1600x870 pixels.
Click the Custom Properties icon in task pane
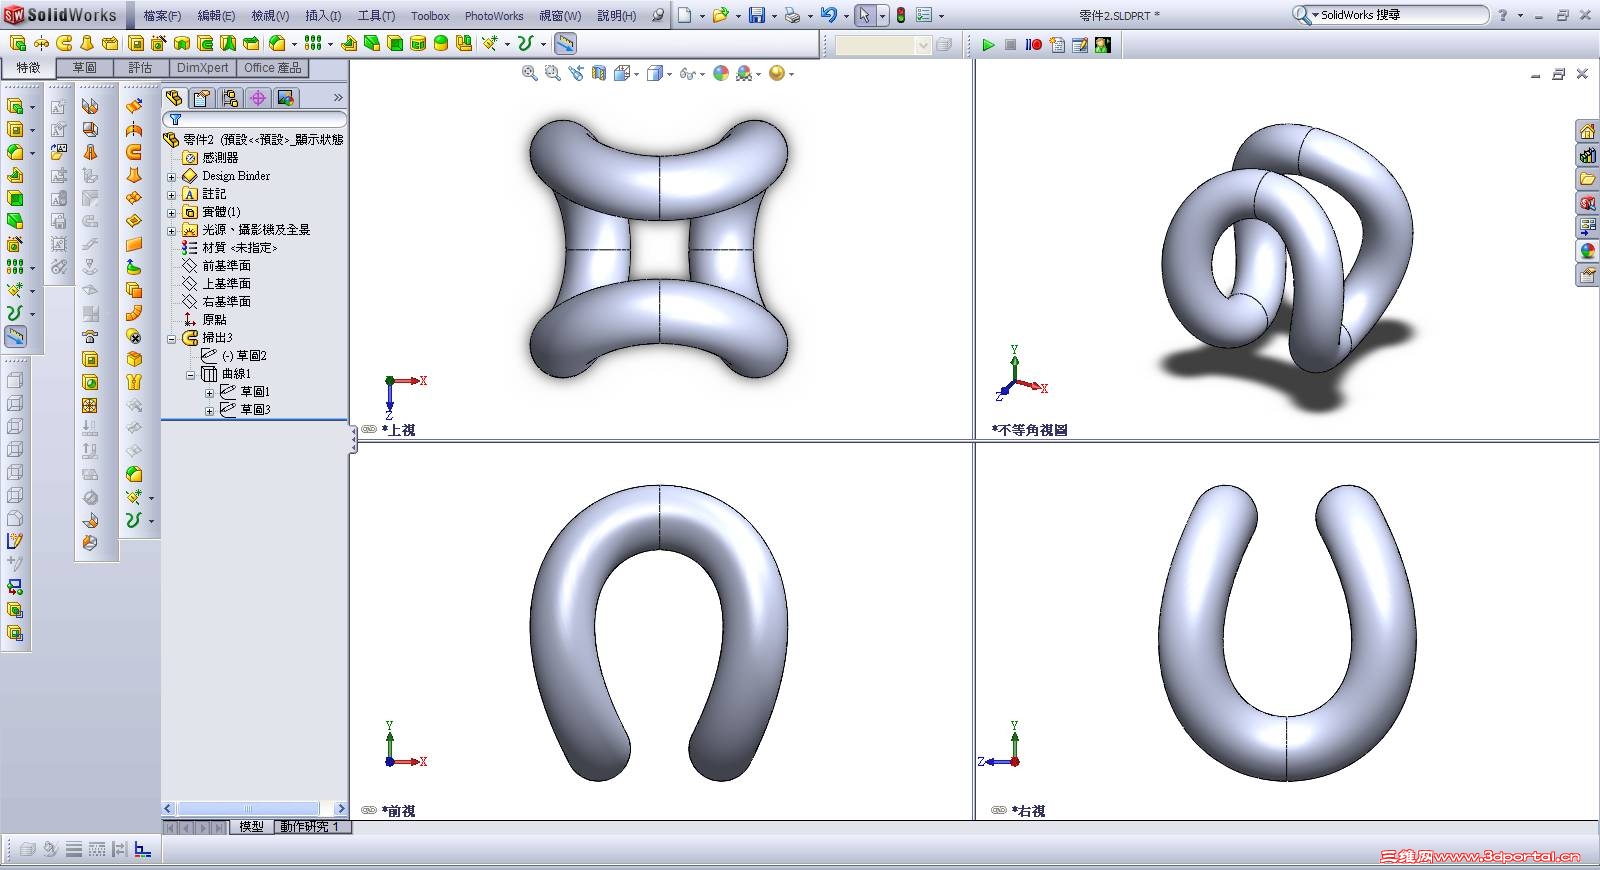[x=1587, y=275]
